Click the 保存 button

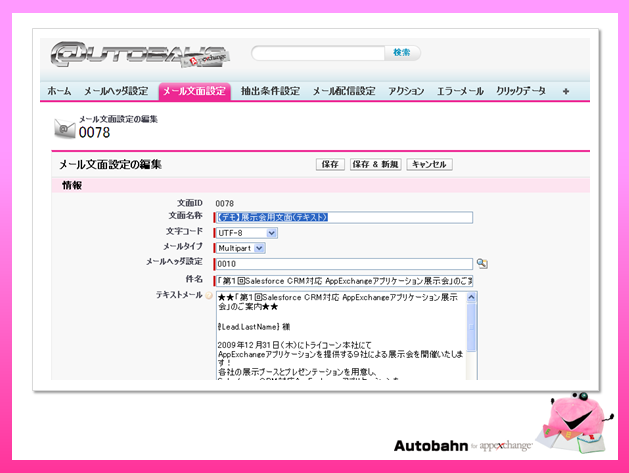(330, 164)
